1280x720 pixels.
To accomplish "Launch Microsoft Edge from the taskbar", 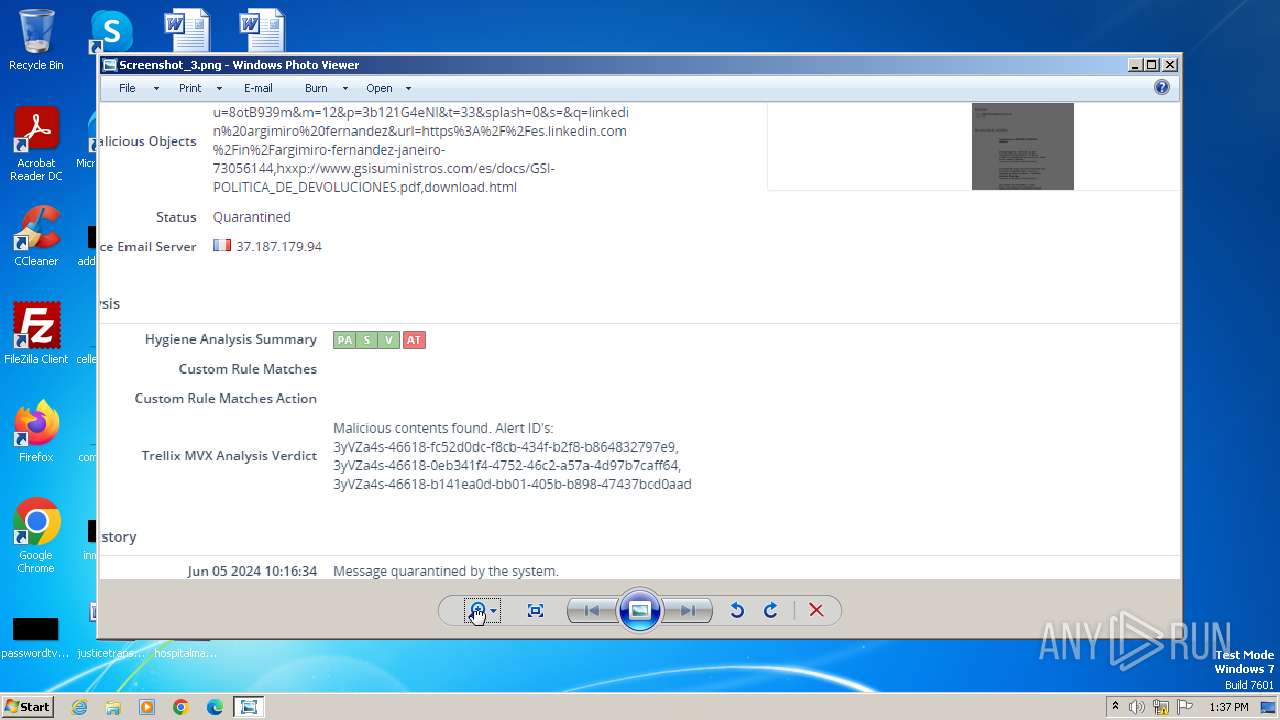I will click(x=215, y=707).
